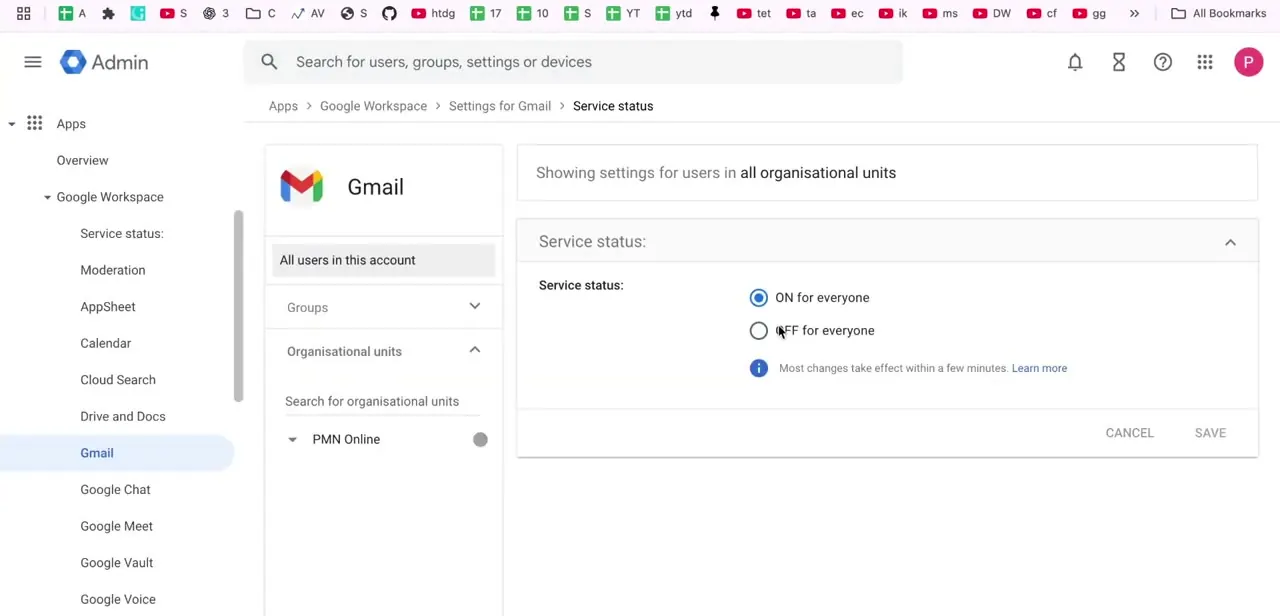Open the GitHub bookmark icon

(x=389, y=13)
